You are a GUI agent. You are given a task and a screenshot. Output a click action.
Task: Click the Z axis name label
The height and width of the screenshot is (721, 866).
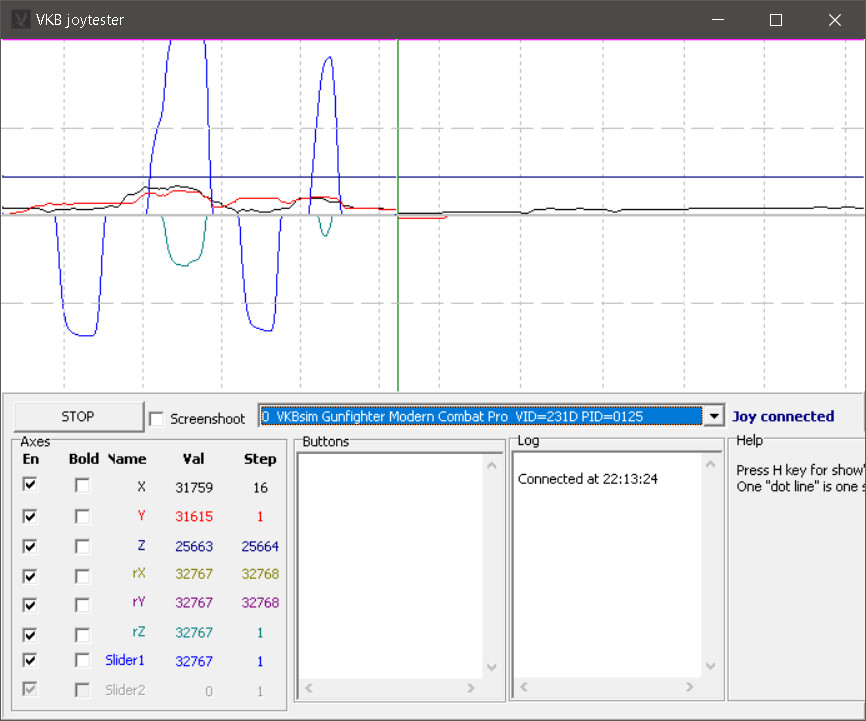[x=141, y=545]
